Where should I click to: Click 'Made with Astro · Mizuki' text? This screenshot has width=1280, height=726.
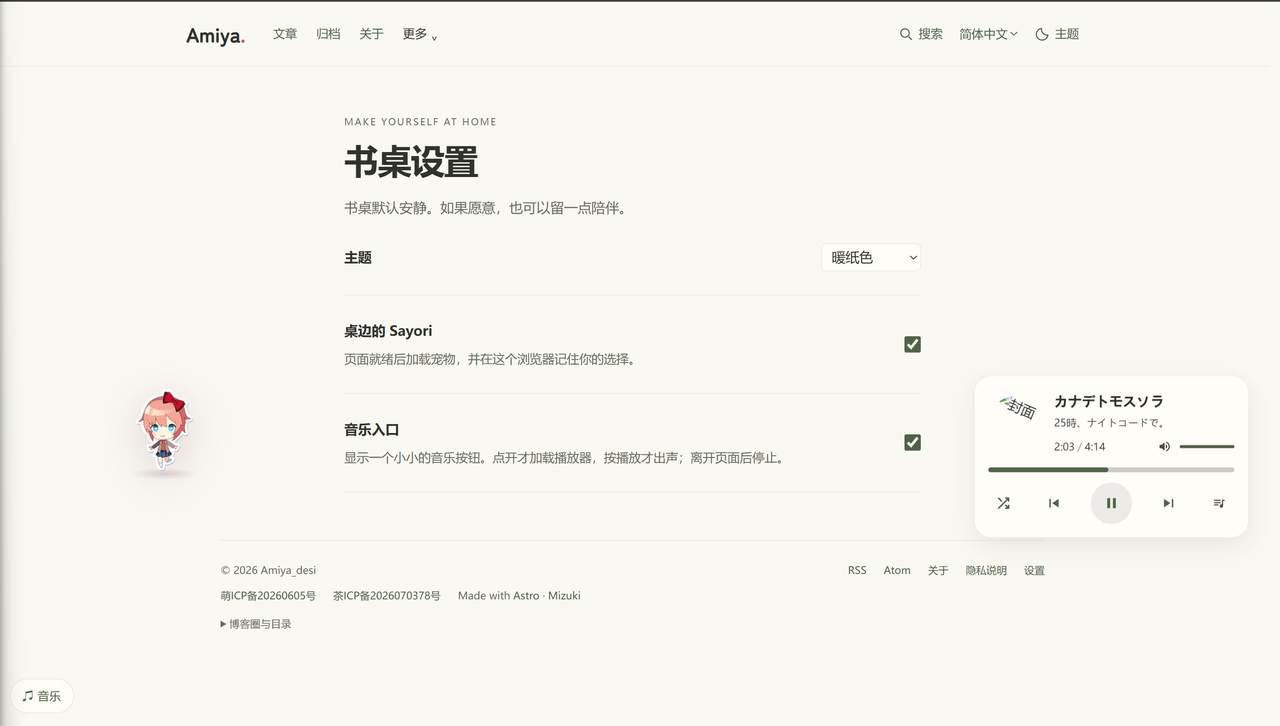coord(519,596)
